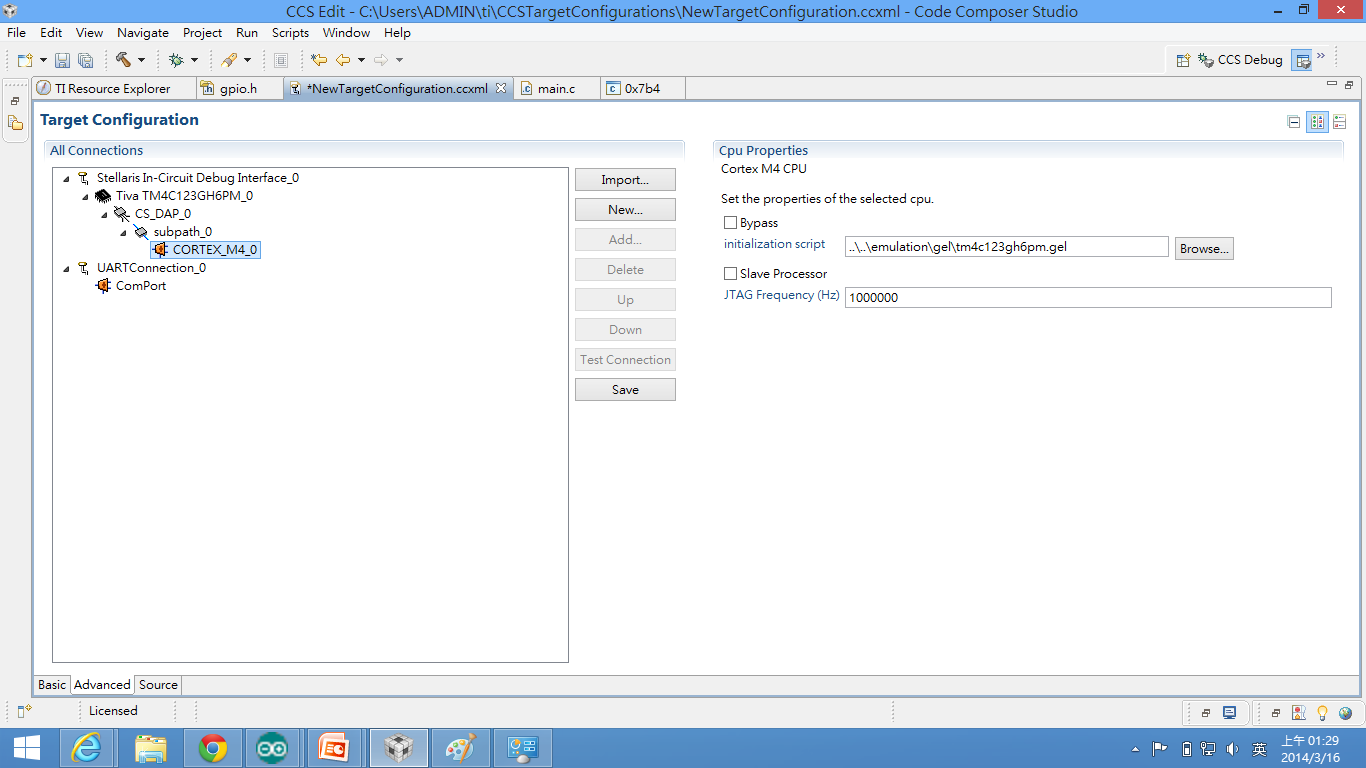The width and height of the screenshot is (1366, 768).
Task: Launch debug with the green bug icon
Action: [x=177, y=60]
